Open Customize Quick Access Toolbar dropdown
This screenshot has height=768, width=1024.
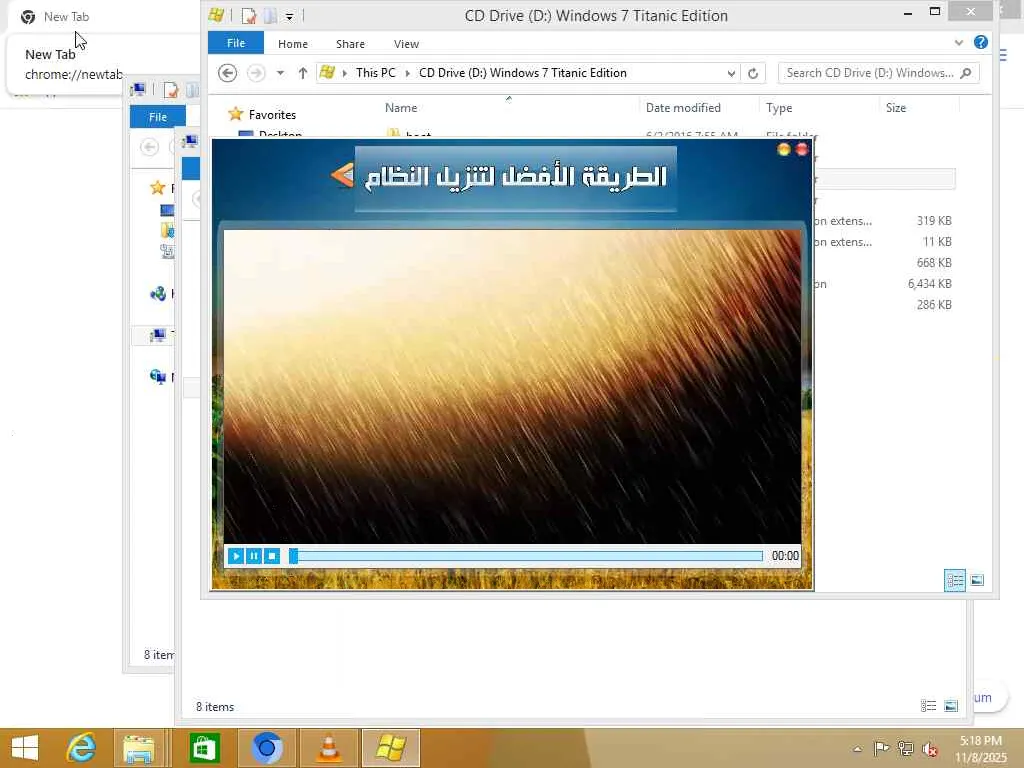pos(289,16)
